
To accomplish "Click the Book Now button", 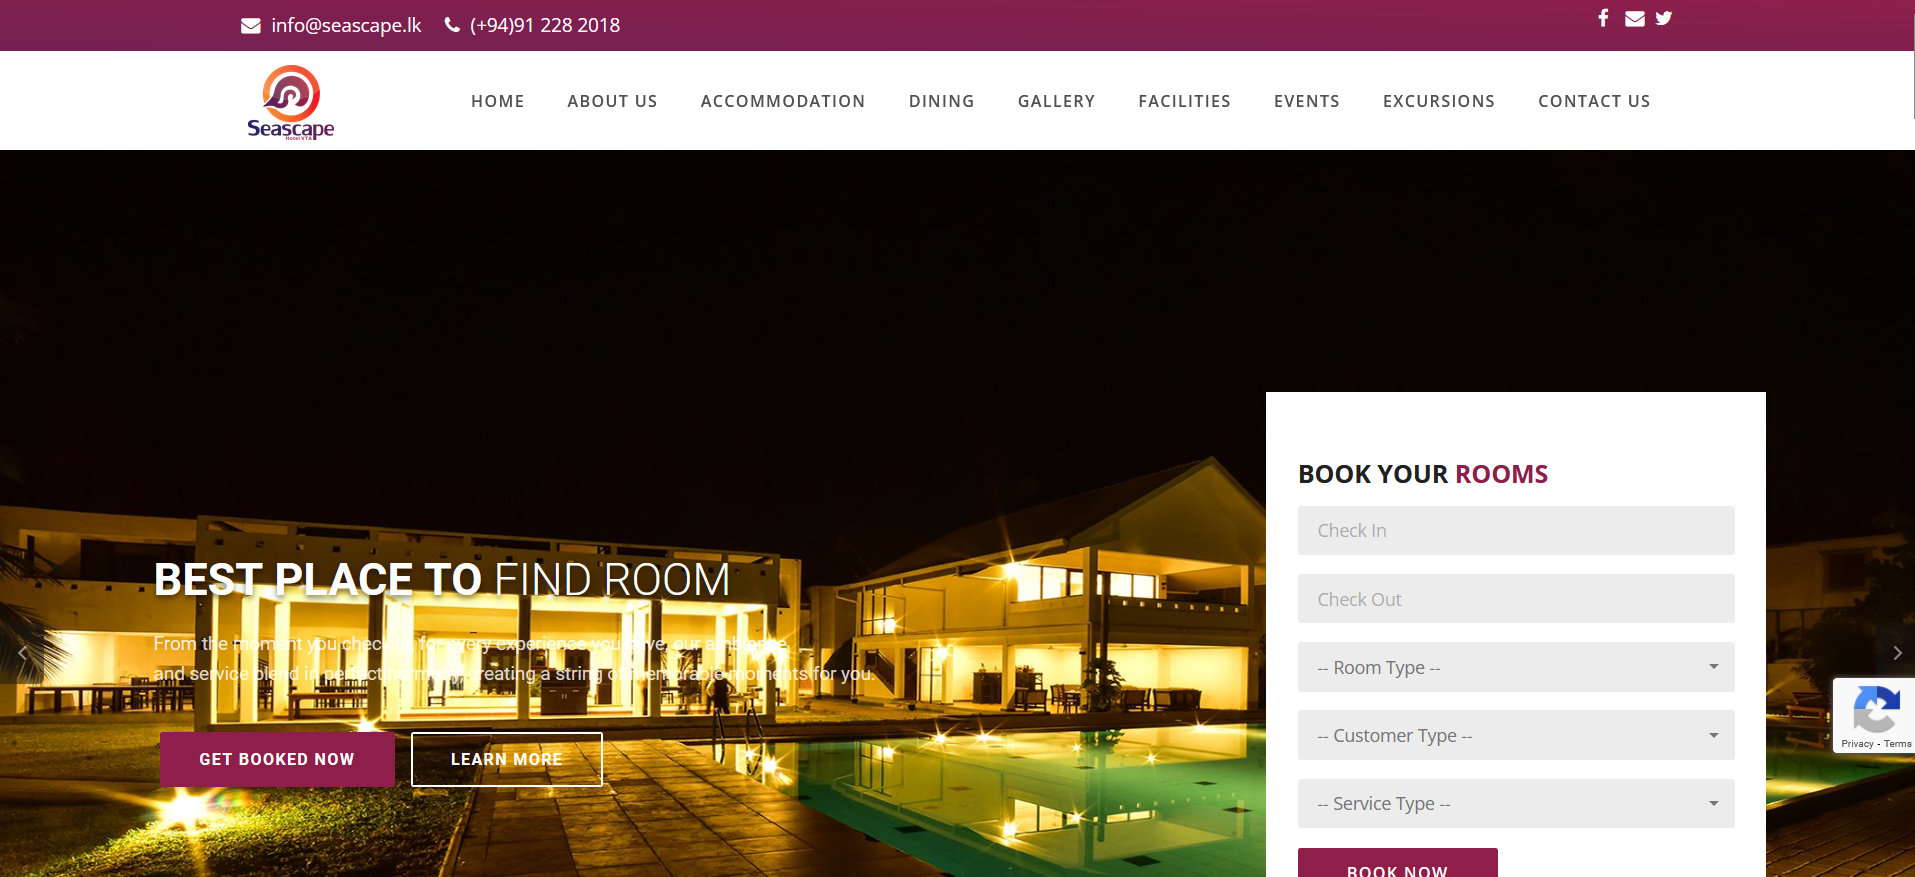I will (x=1397, y=863).
